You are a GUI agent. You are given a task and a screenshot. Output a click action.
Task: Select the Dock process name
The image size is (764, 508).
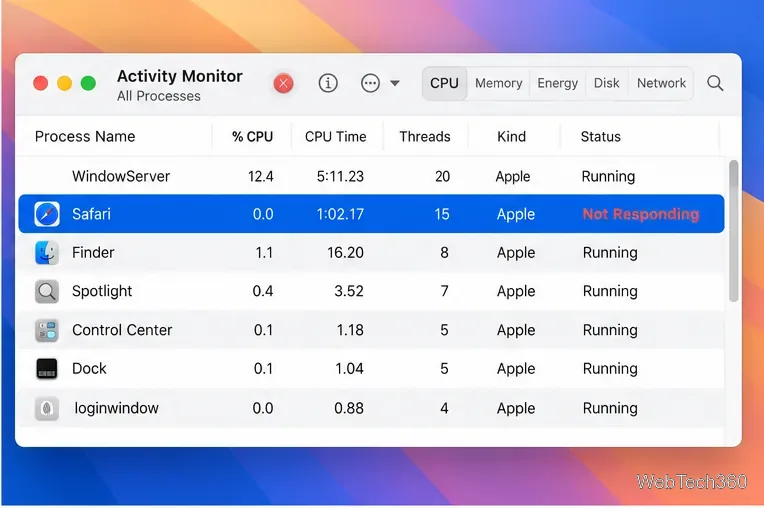tap(89, 369)
